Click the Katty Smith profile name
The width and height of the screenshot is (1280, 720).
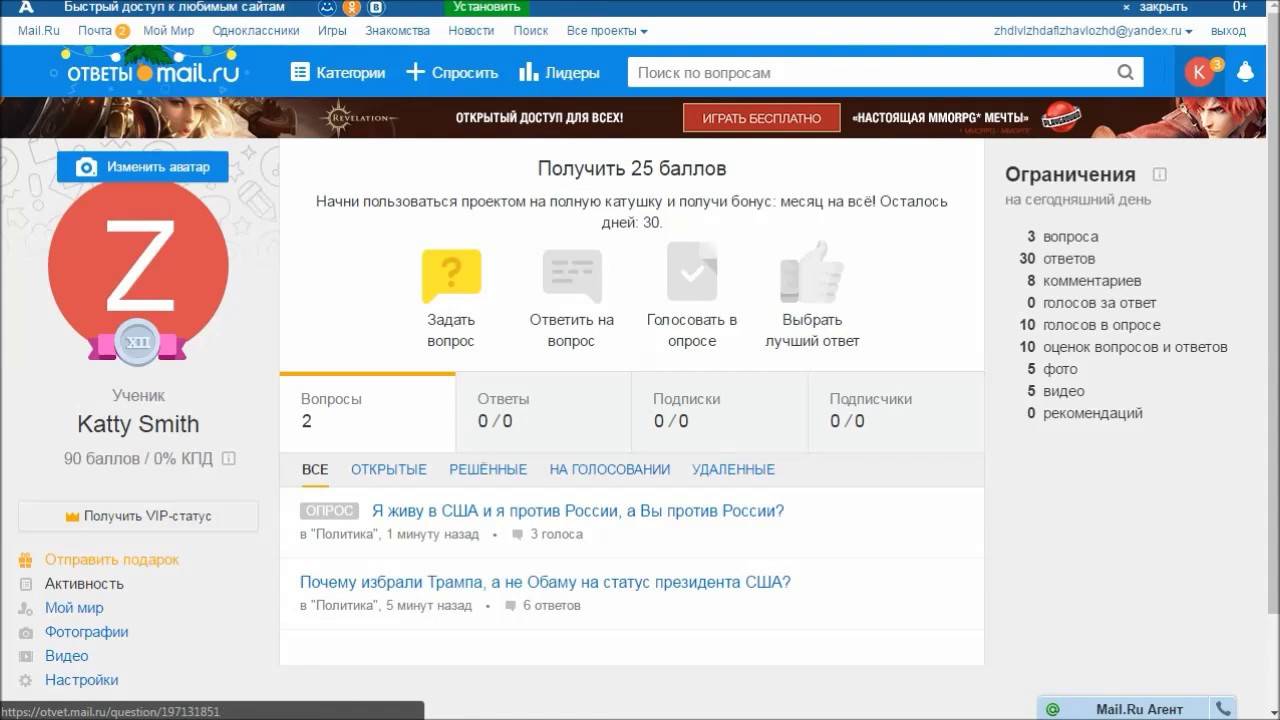pos(138,424)
